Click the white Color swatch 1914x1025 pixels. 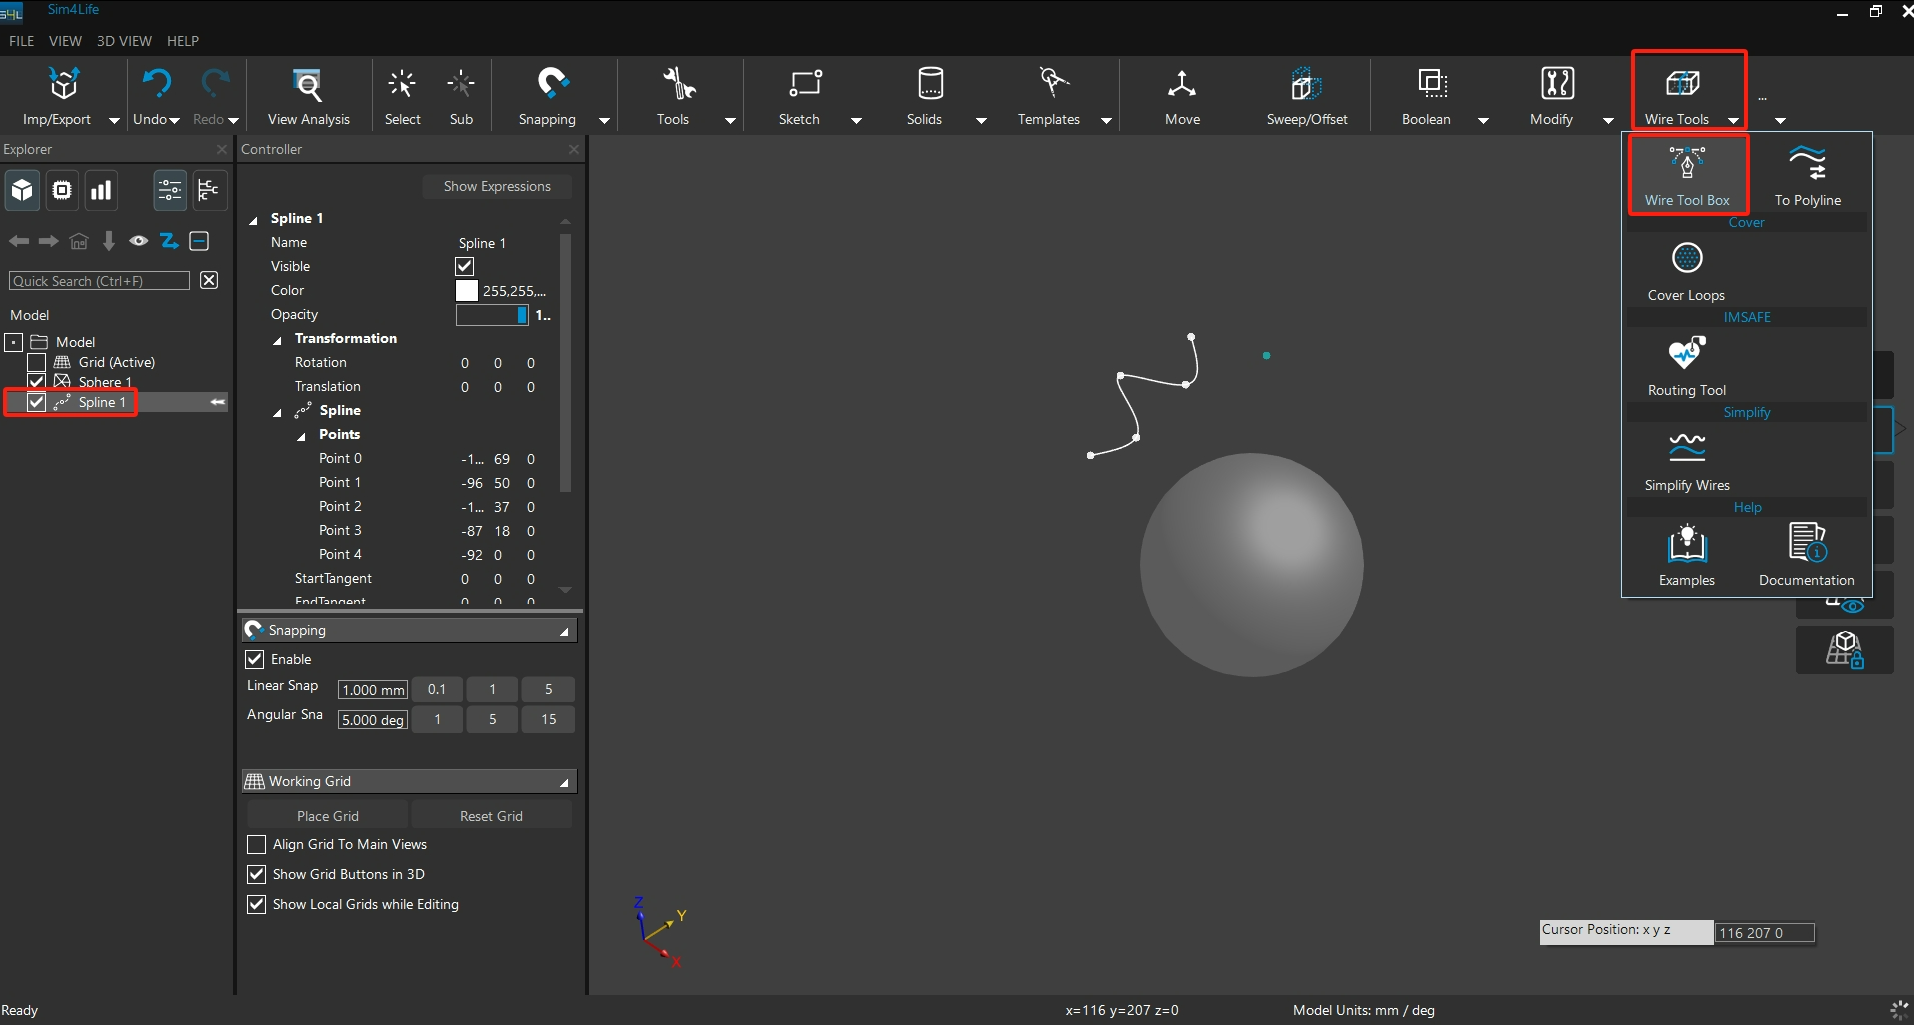click(x=467, y=291)
